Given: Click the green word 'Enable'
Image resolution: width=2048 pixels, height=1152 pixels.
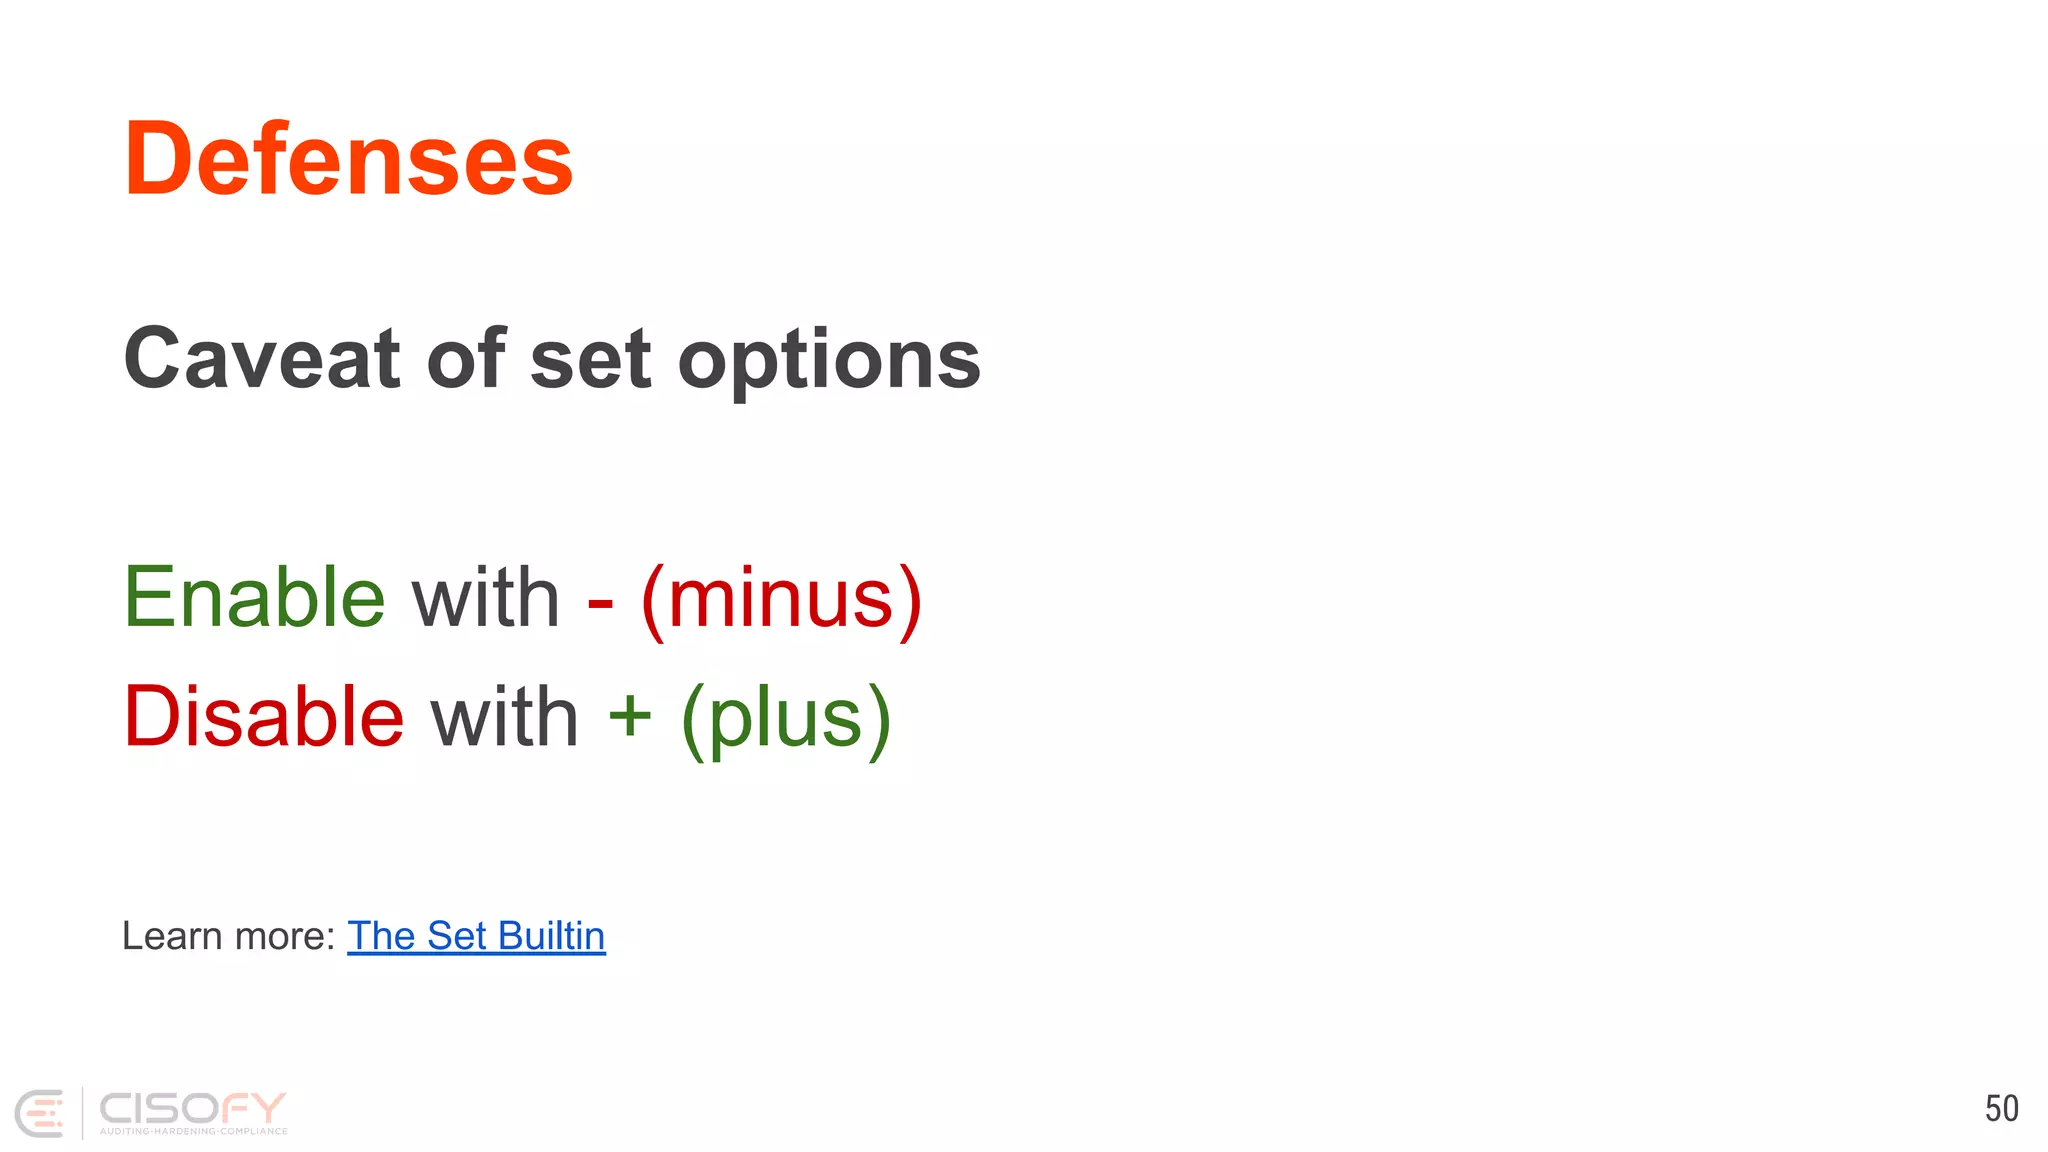Looking at the screenshot, I should tap(254, 598).
